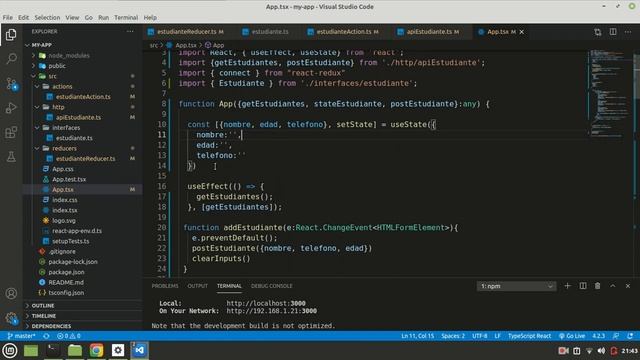Open terminal selector dropdown 1: npm
The height and width of the screenshot is (360, 640).
click(x=516, y=286)
